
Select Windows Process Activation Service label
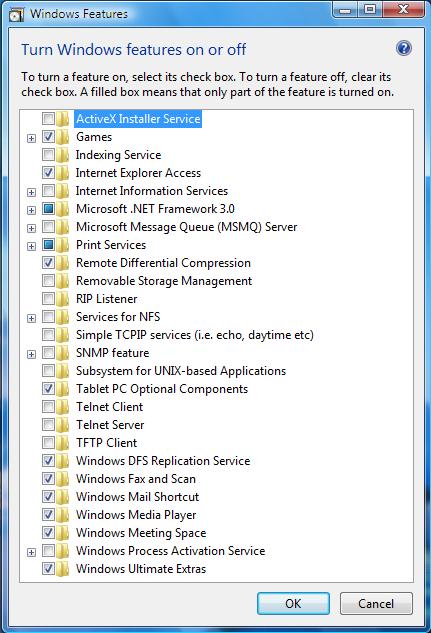(171, 551)
